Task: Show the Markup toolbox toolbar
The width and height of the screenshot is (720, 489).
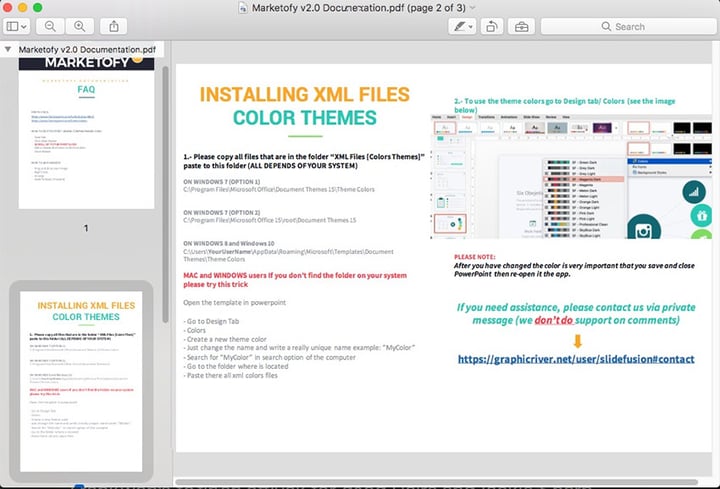Action: click(521, 27)
